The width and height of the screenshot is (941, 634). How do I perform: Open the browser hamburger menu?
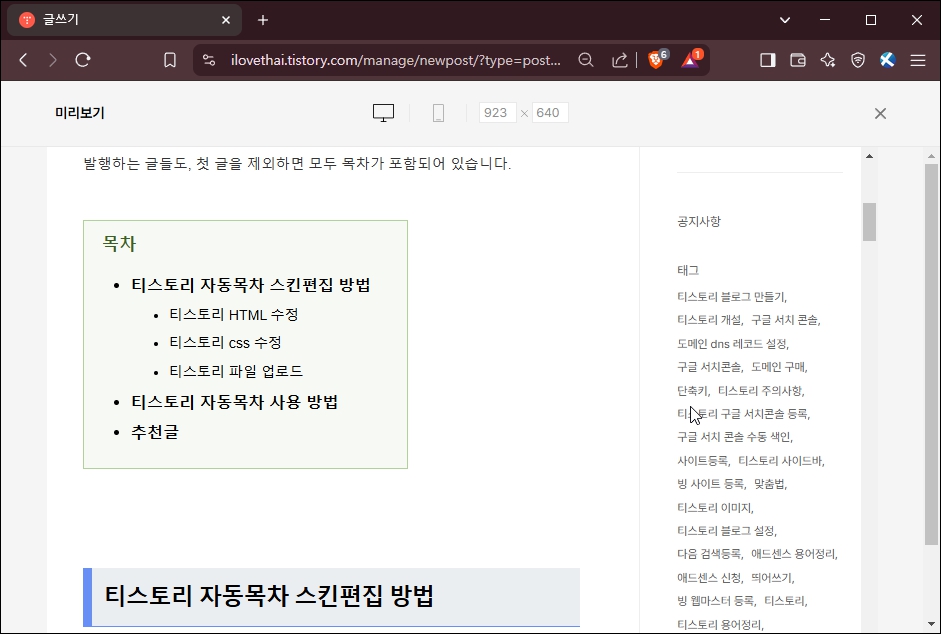pyautogui.click(x=918, y=60)
